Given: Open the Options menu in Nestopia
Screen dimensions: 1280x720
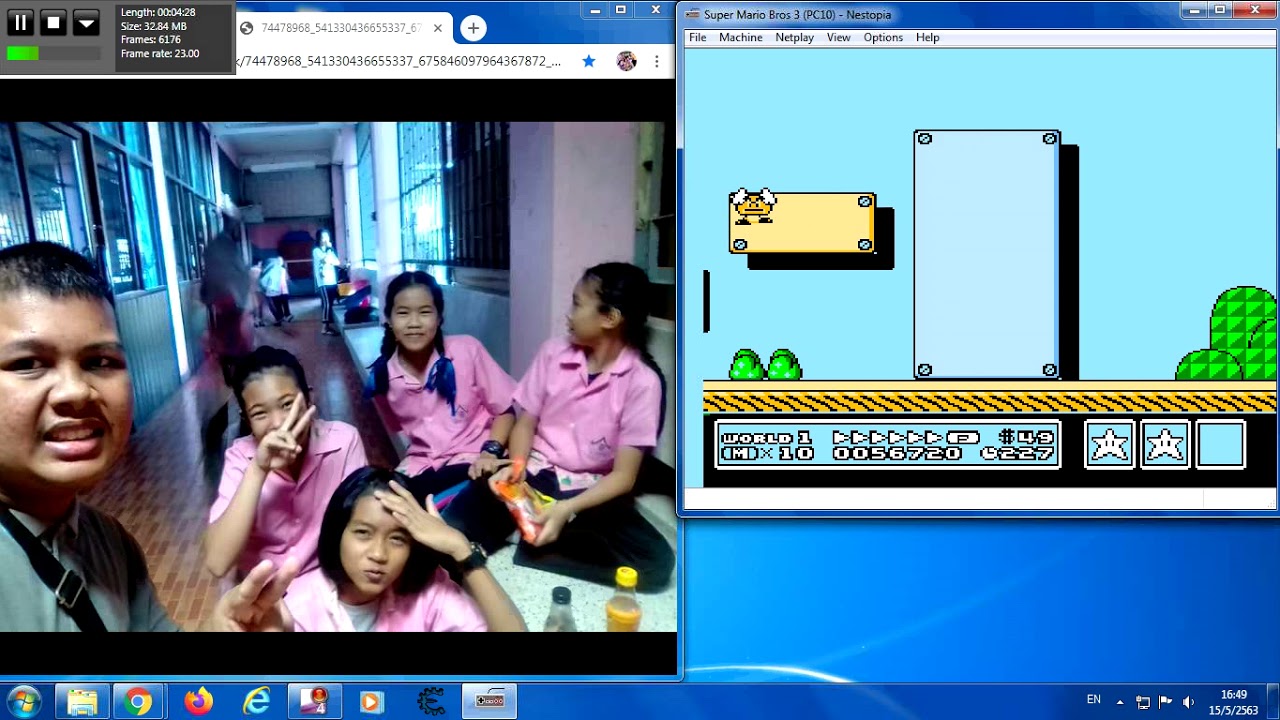Looking at the screenshot, I should click(x=883, y=37).
